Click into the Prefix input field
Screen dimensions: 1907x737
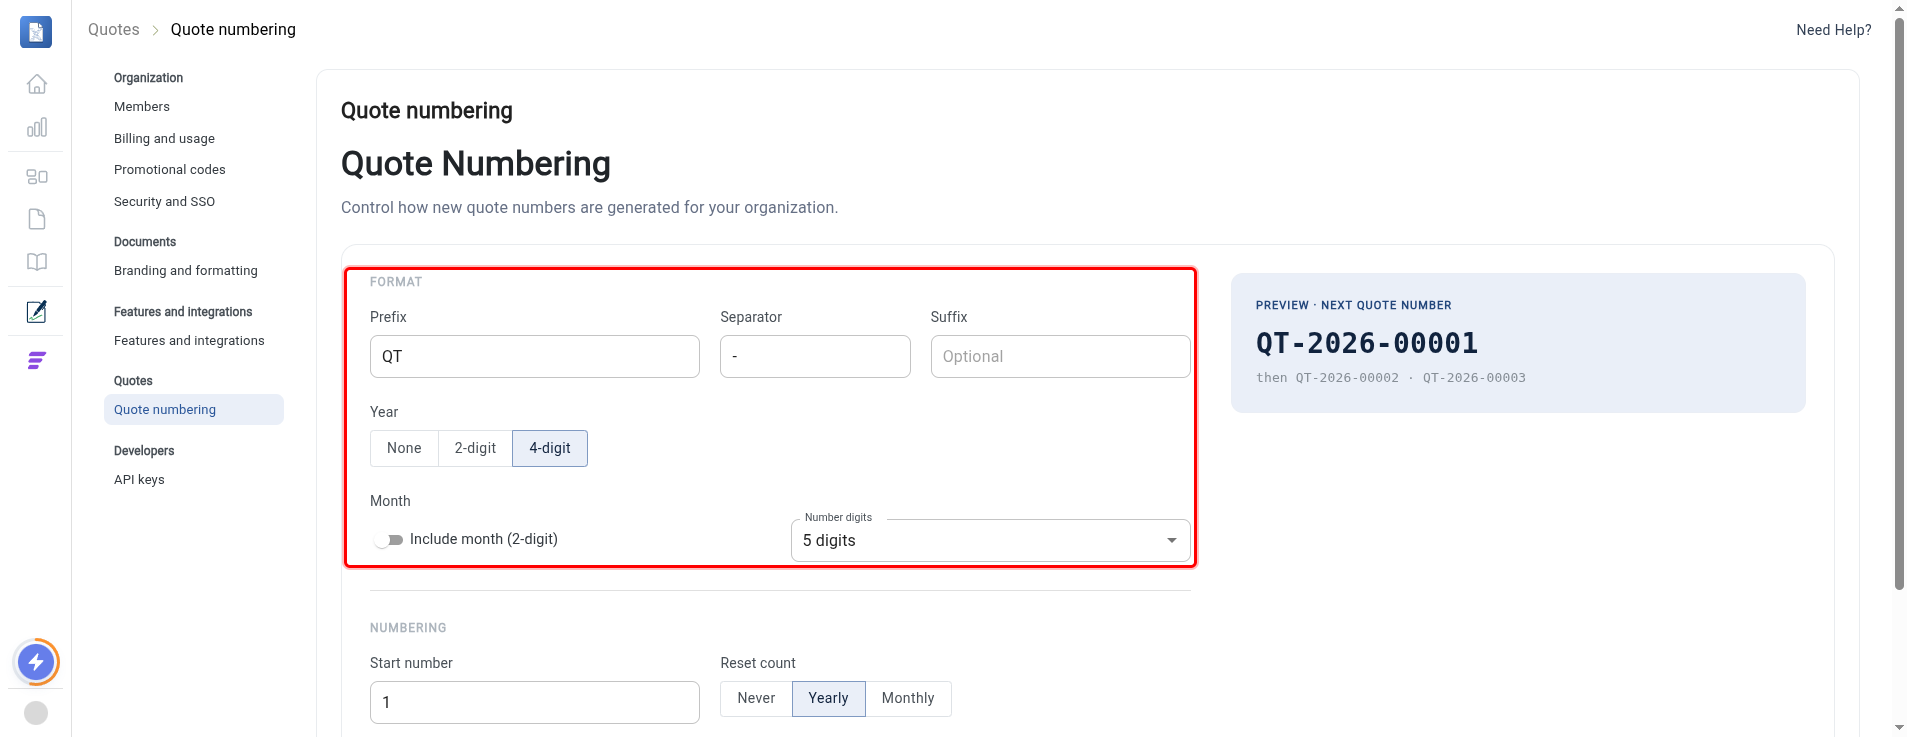[x=535, y=357]
